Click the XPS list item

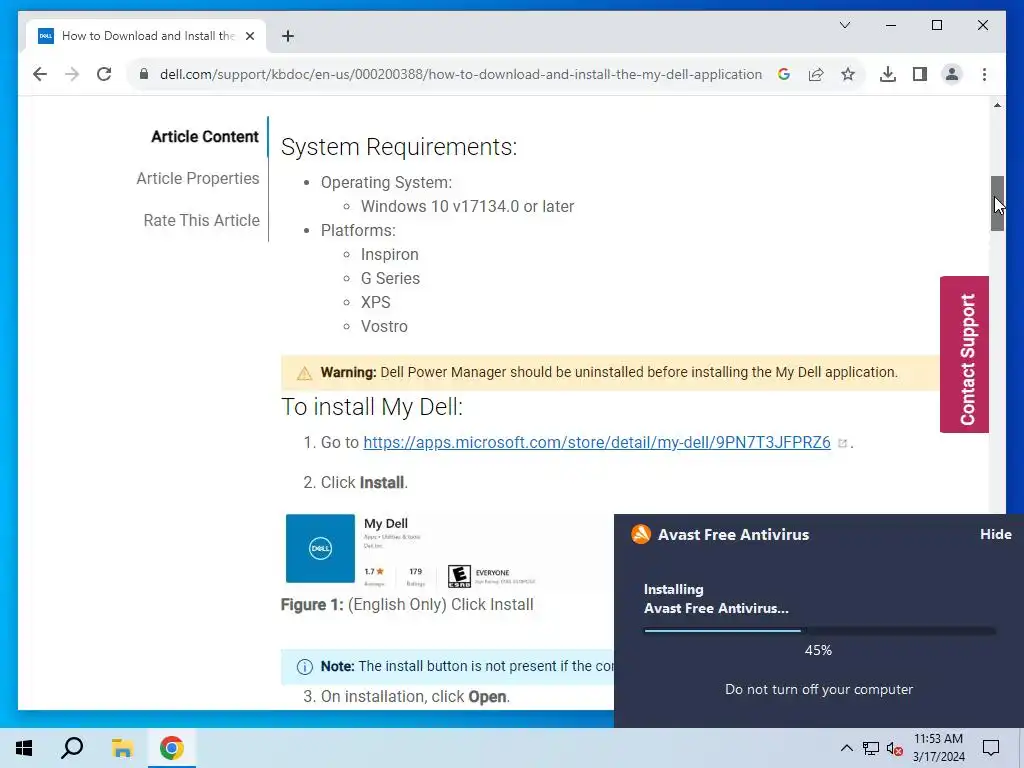[x=376, y=302]
